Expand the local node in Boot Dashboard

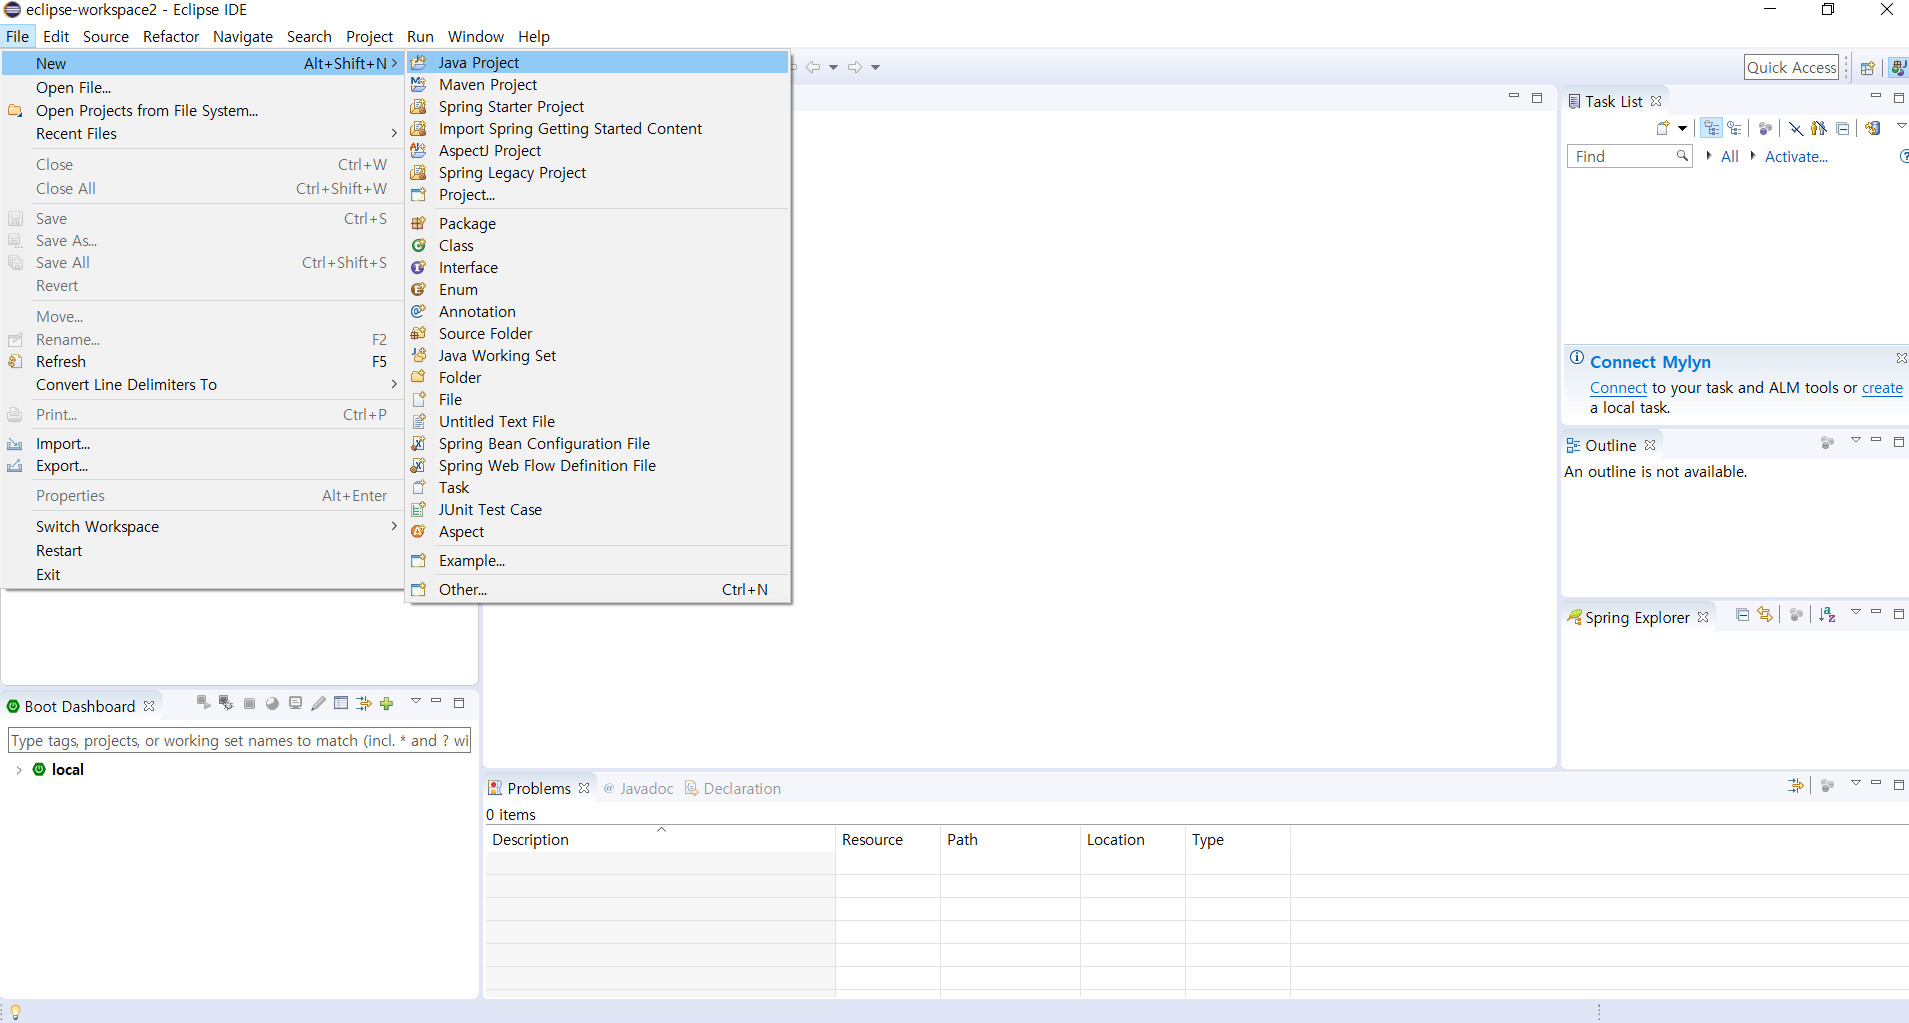coord(19,770)
